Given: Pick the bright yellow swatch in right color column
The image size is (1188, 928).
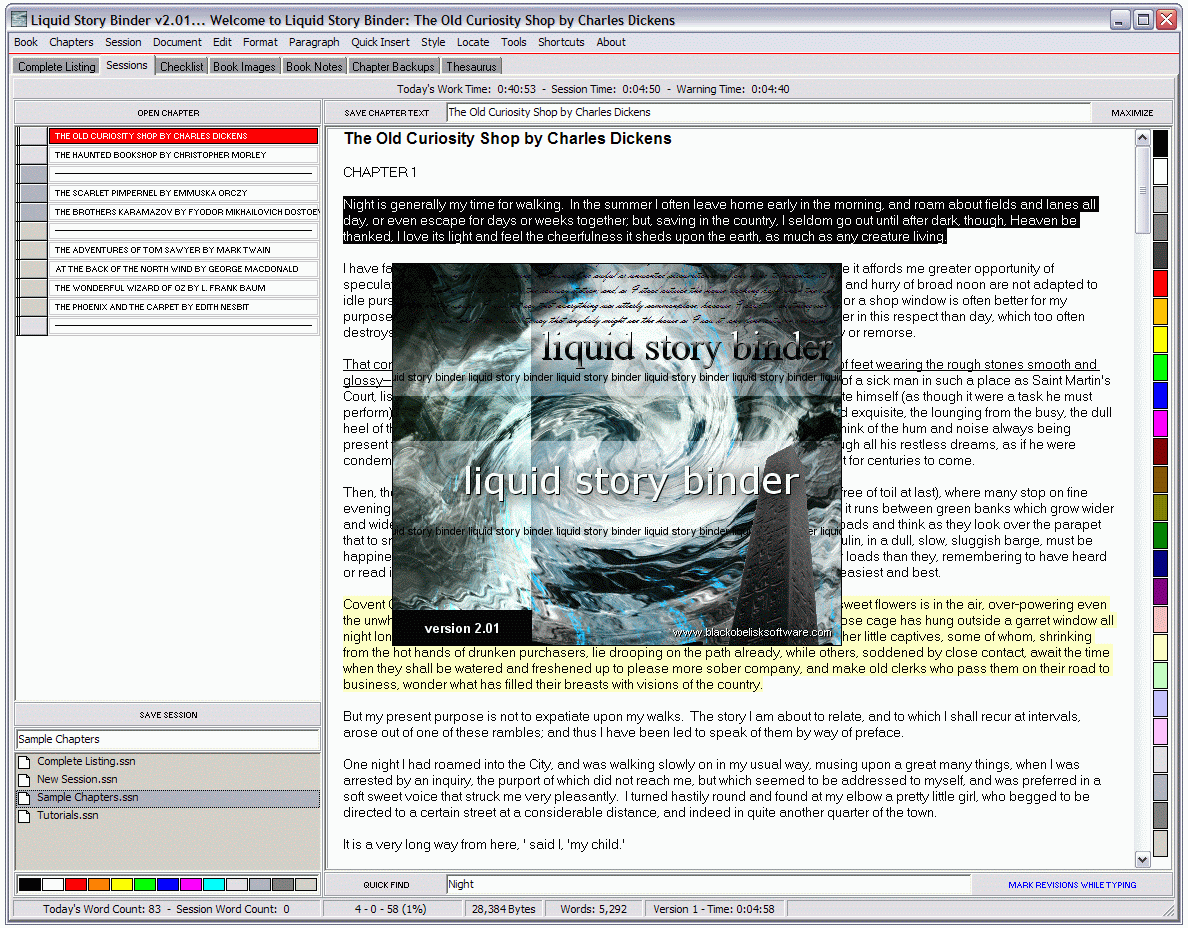Looking at the screenshot, I should [1160, 339].
